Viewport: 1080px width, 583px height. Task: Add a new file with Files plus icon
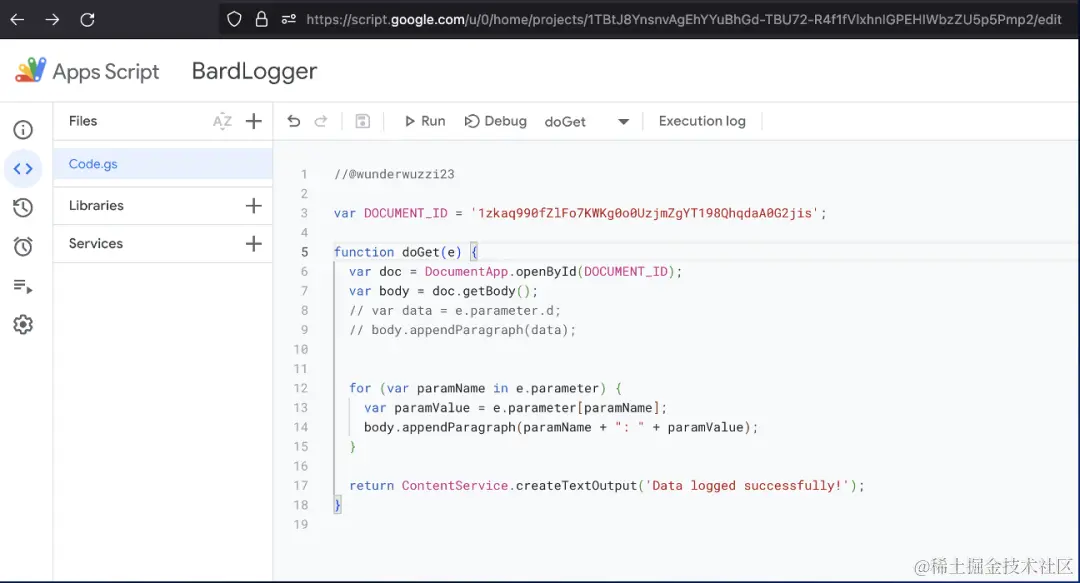253,121
